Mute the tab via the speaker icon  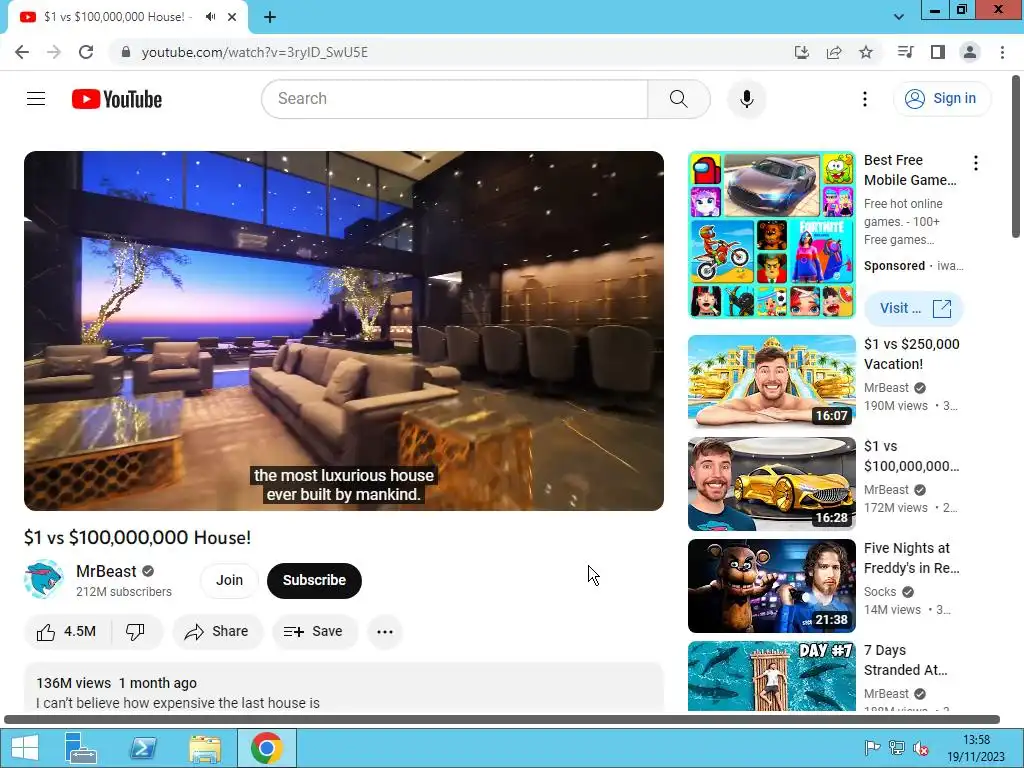(x=210, y=17)
